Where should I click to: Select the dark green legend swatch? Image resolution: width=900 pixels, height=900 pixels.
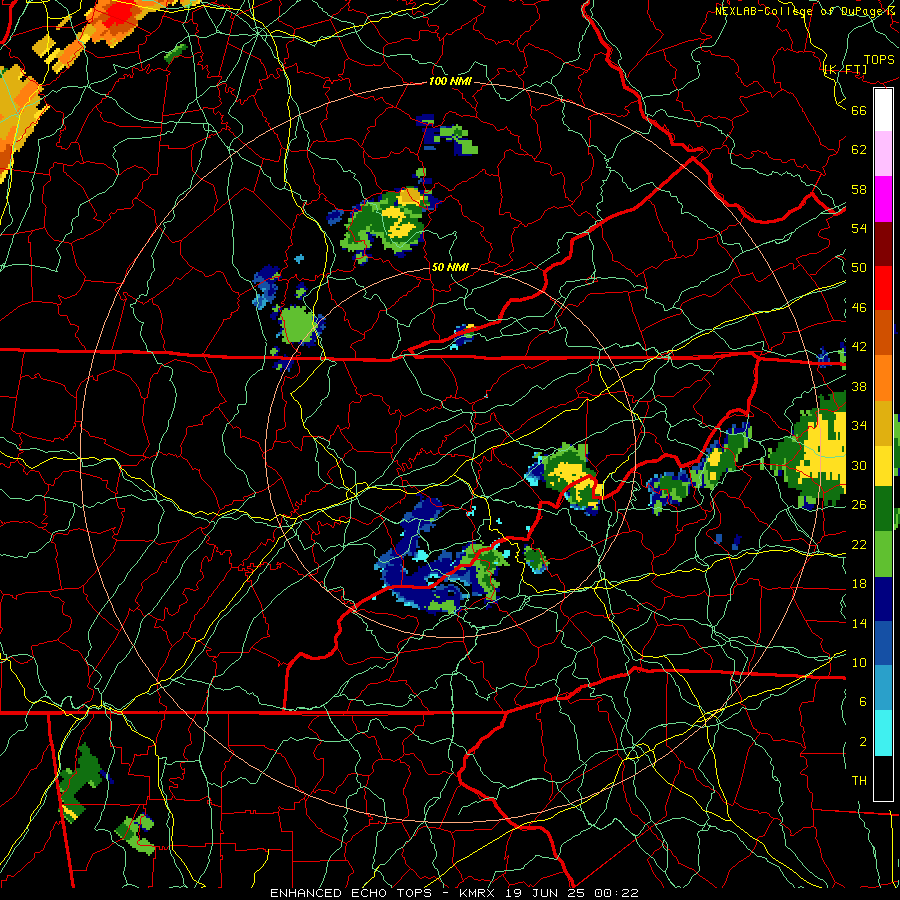(883, 509)
